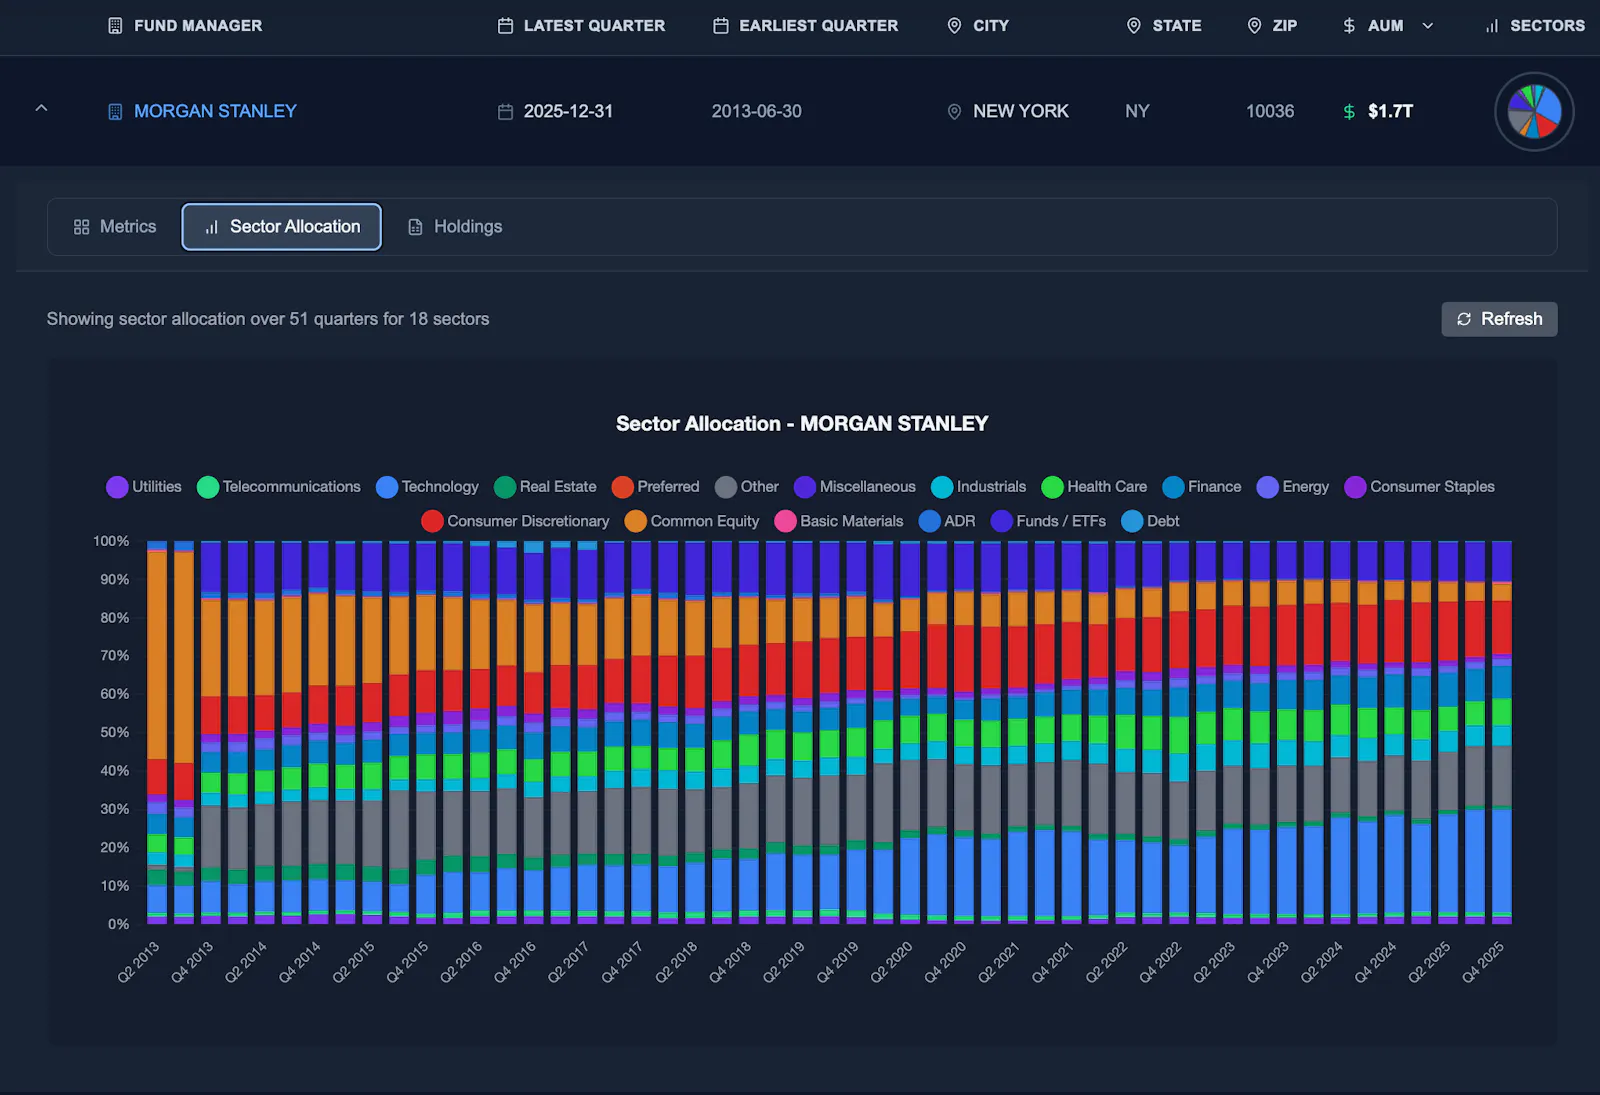
Task: Click the chart title 'Sector Allocation - MORGAN STANLEY'
Action: pos(802,424)
